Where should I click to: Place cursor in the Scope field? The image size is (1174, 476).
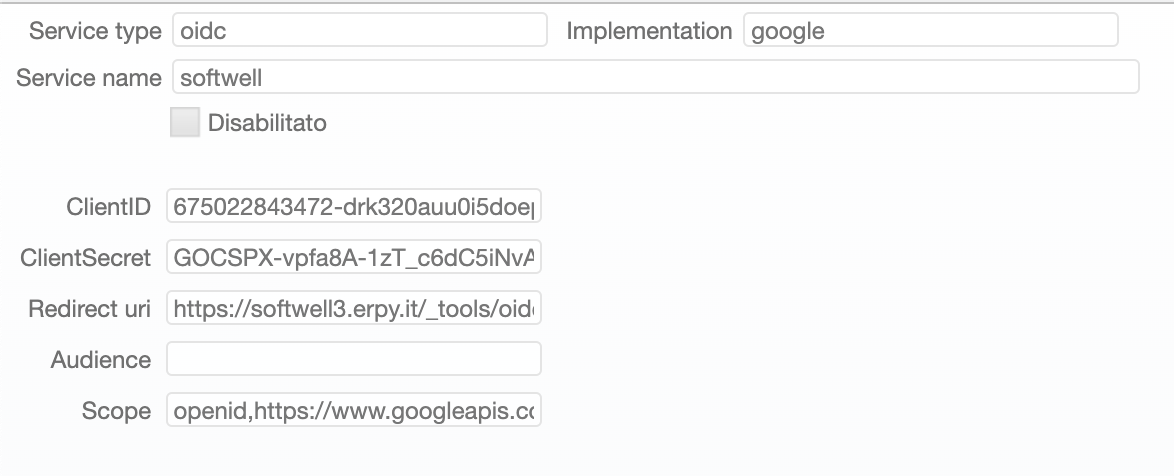[x=354, y=411]
